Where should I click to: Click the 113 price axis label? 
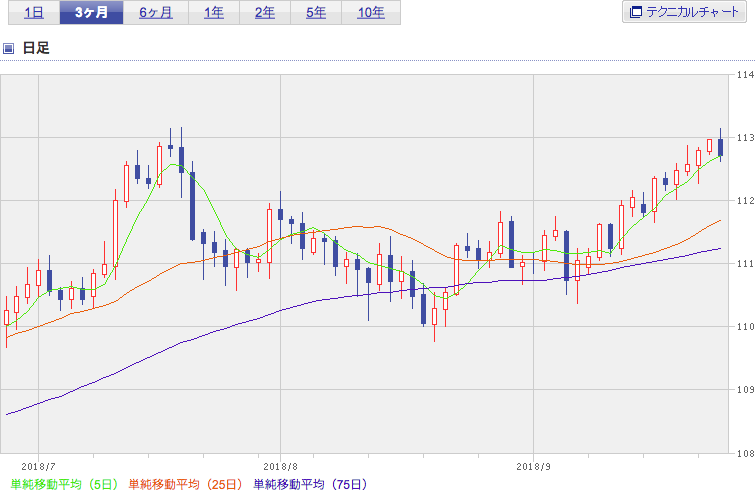pyautogui.click(x=745, y=138)
